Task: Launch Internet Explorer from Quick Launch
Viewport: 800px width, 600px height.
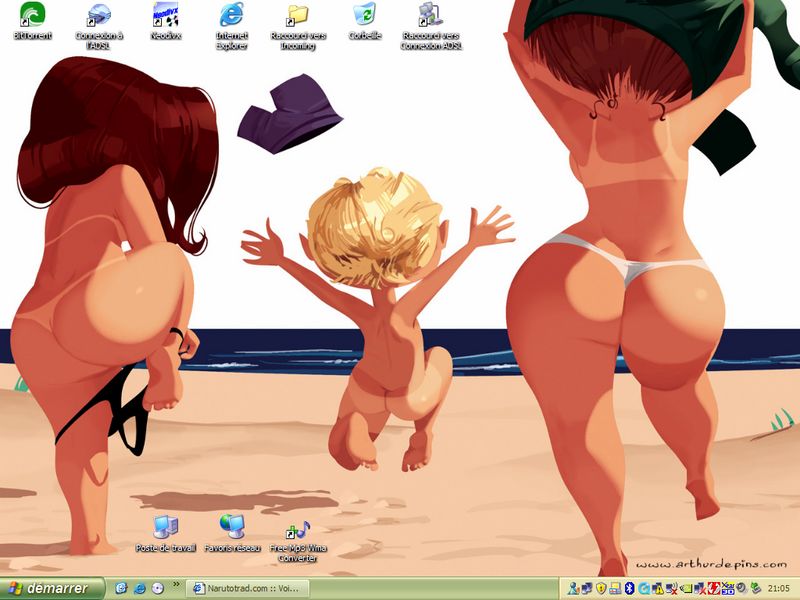Action: click(140, 588)
